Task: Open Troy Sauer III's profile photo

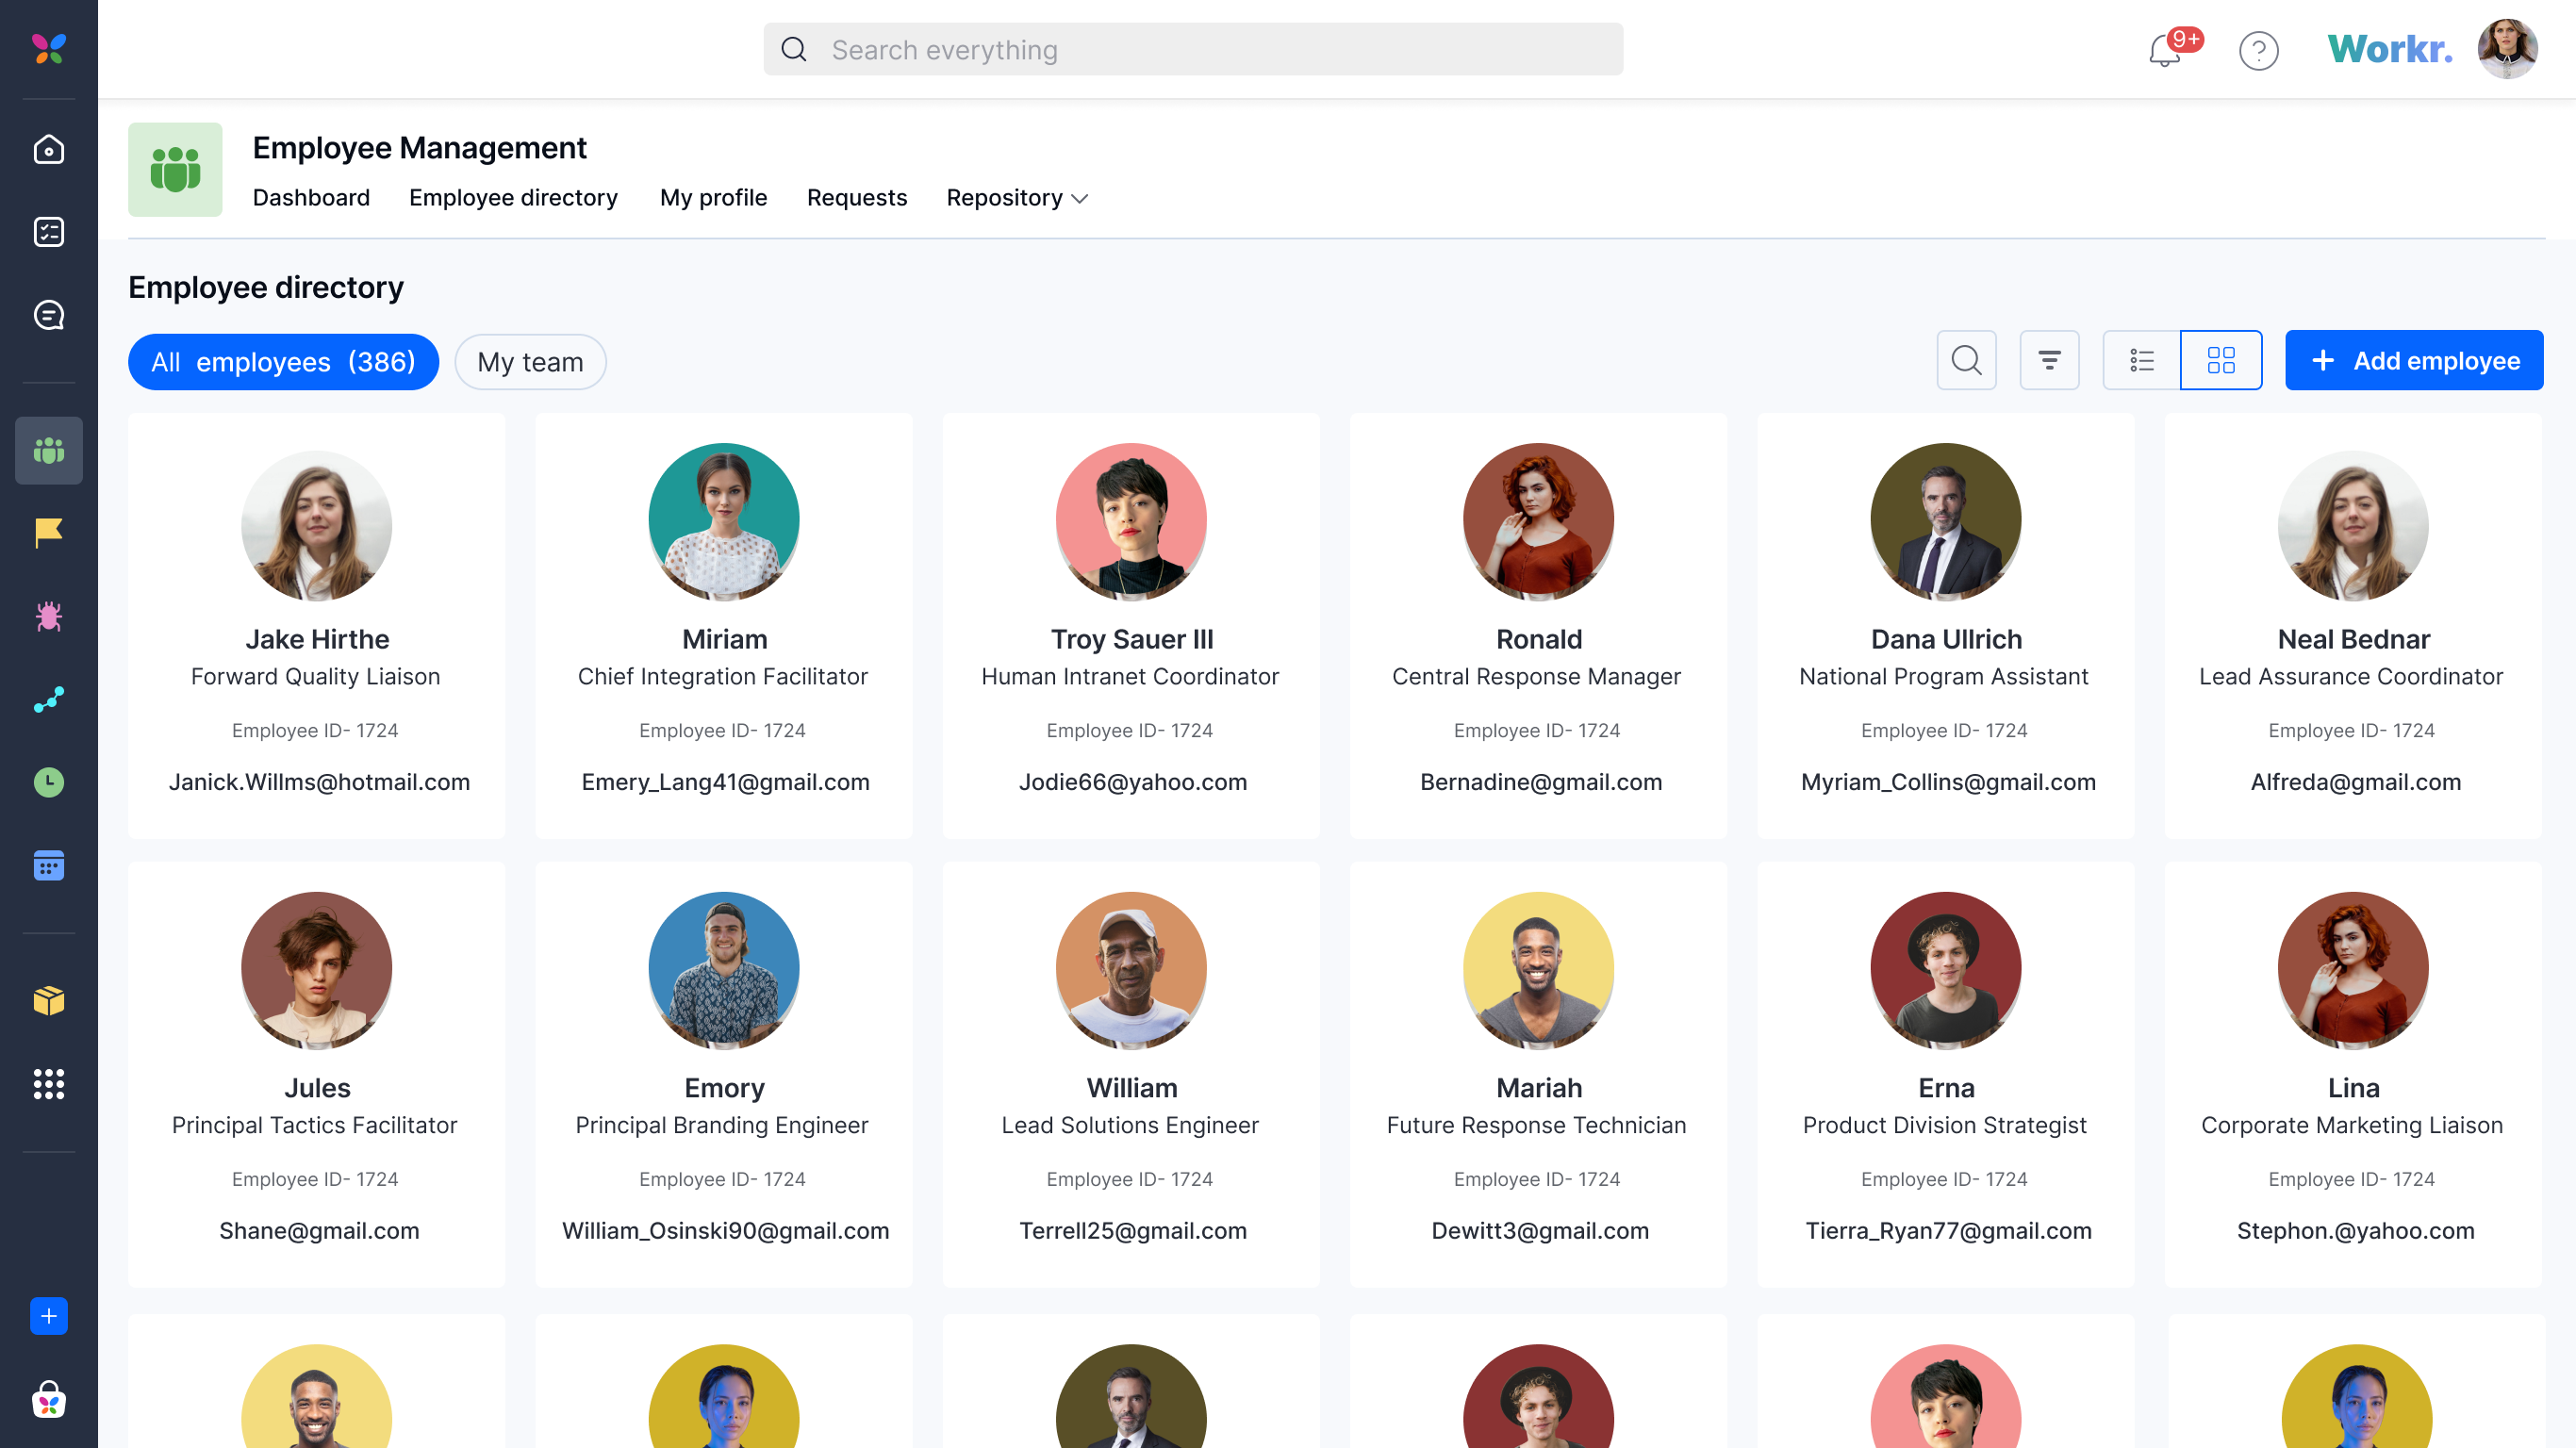Action: 1131,521
